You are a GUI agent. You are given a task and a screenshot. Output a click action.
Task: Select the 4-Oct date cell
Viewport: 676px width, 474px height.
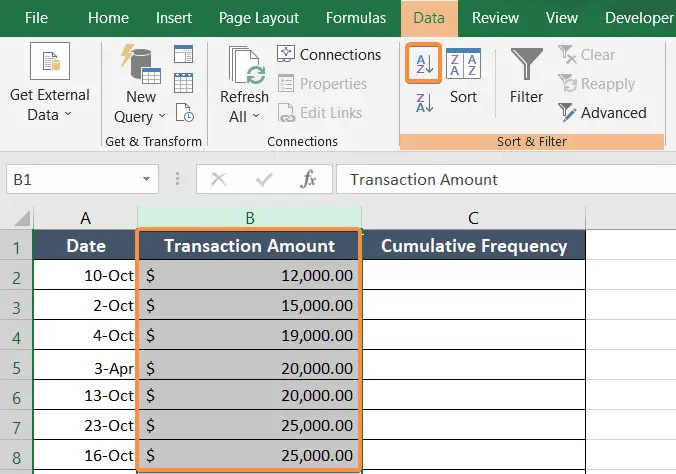coord(85,335)
